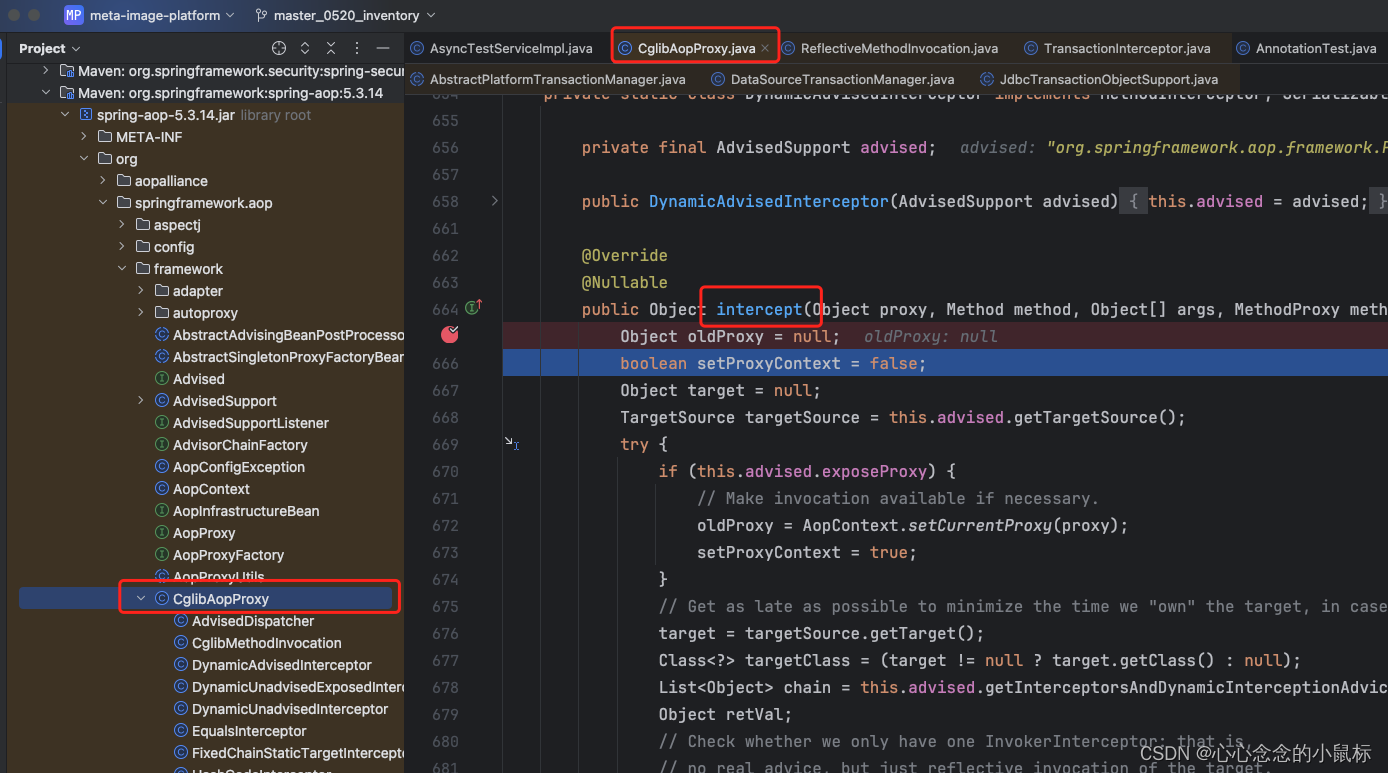Click implements-method gutter icon on line 664
The width and height of the screenshot is (1388, 773).
(473, 308)
